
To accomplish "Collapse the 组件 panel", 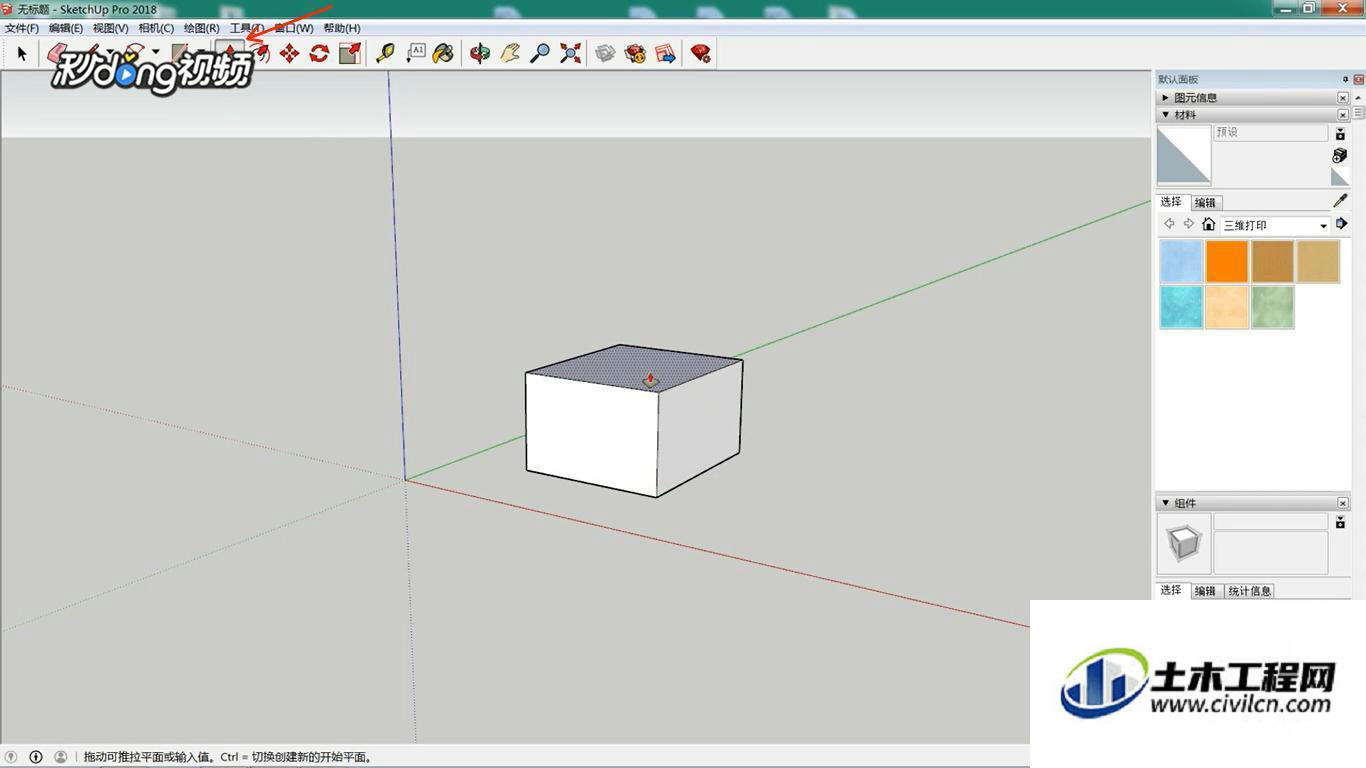I will click(x=1165, y=503).
